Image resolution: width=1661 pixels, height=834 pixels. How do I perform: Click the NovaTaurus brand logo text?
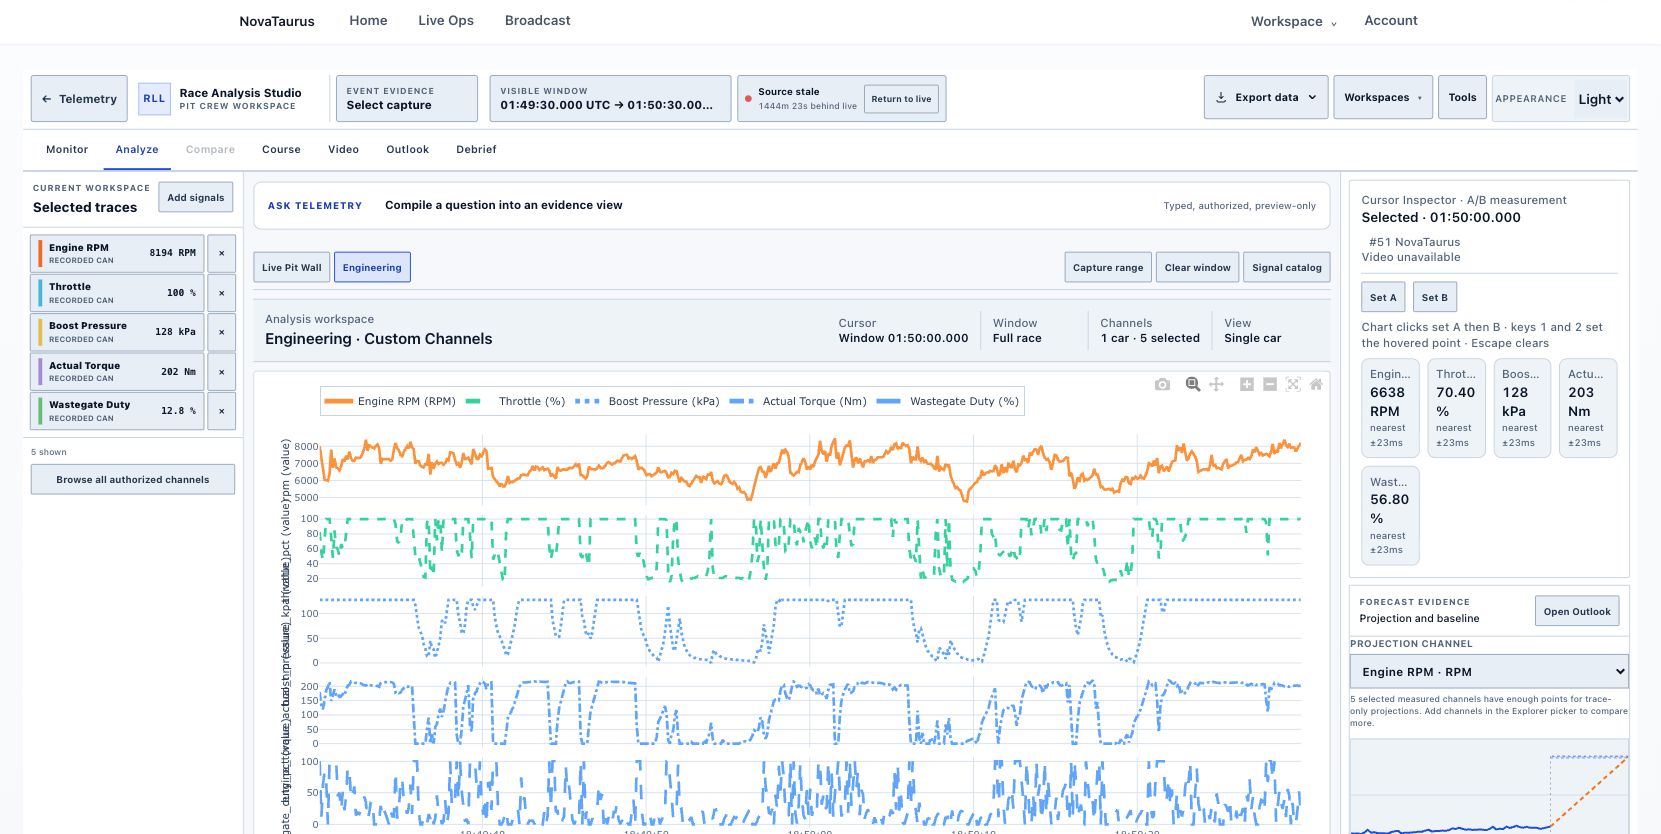(277, 21)
